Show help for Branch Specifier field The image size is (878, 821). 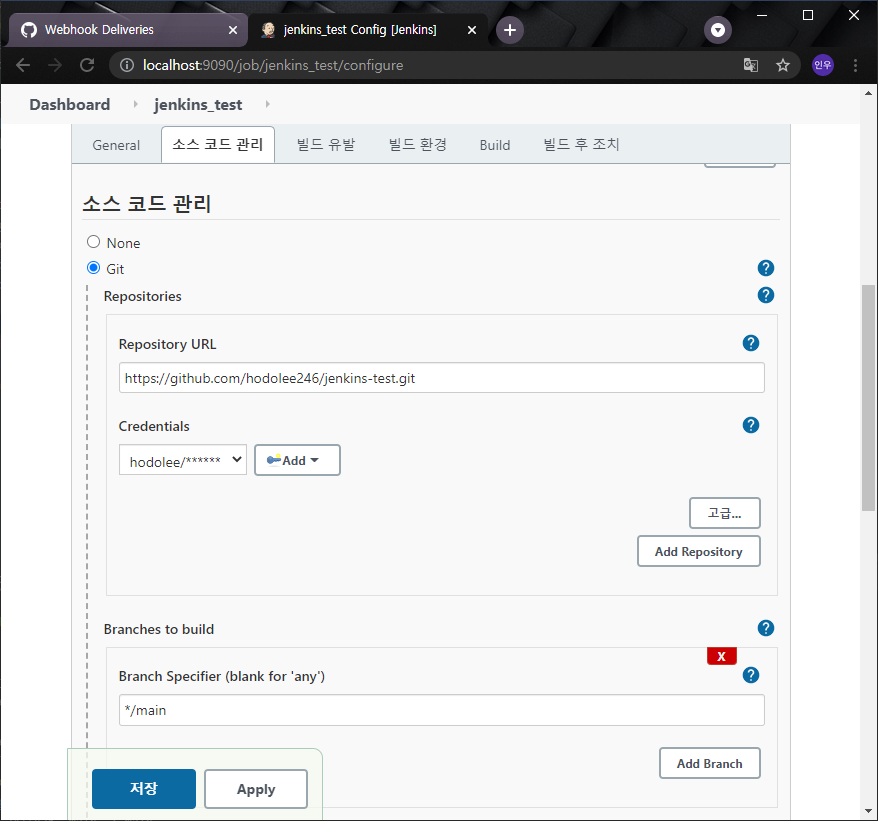tap(750, 675)
